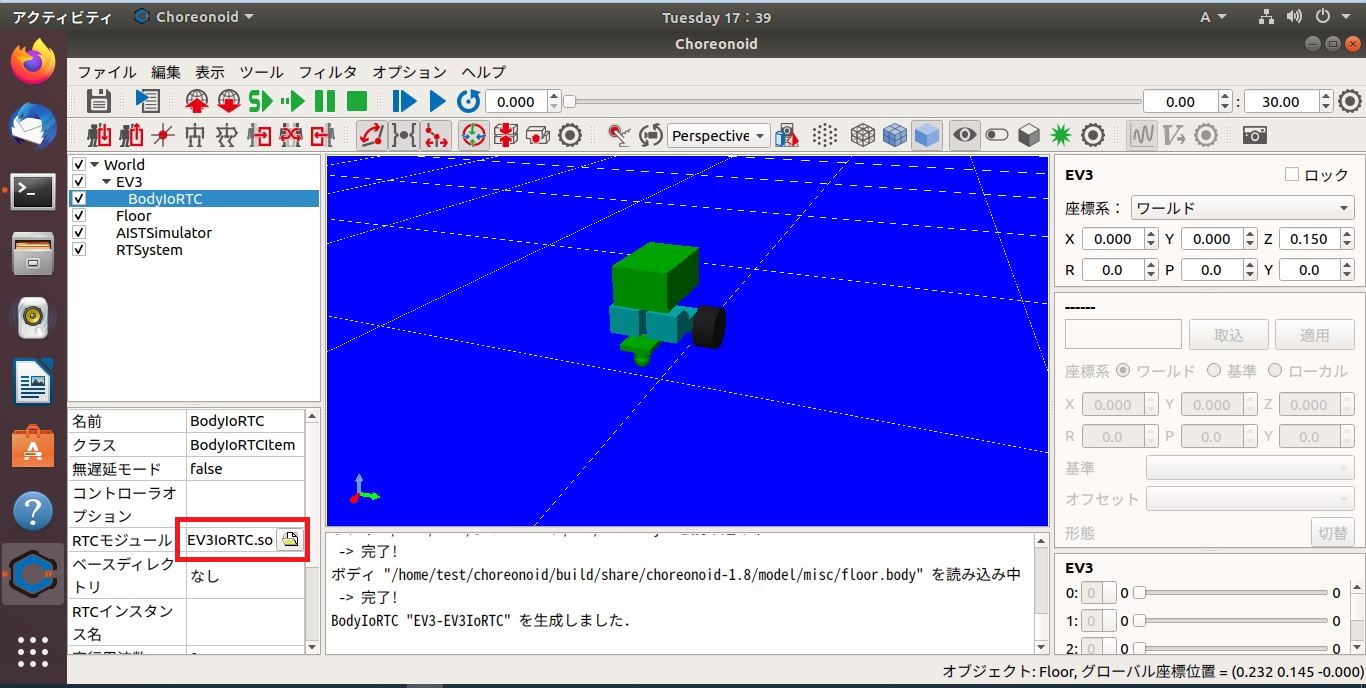Select the ローカル radio button

pyautogui.click(x=1274, y=371)
